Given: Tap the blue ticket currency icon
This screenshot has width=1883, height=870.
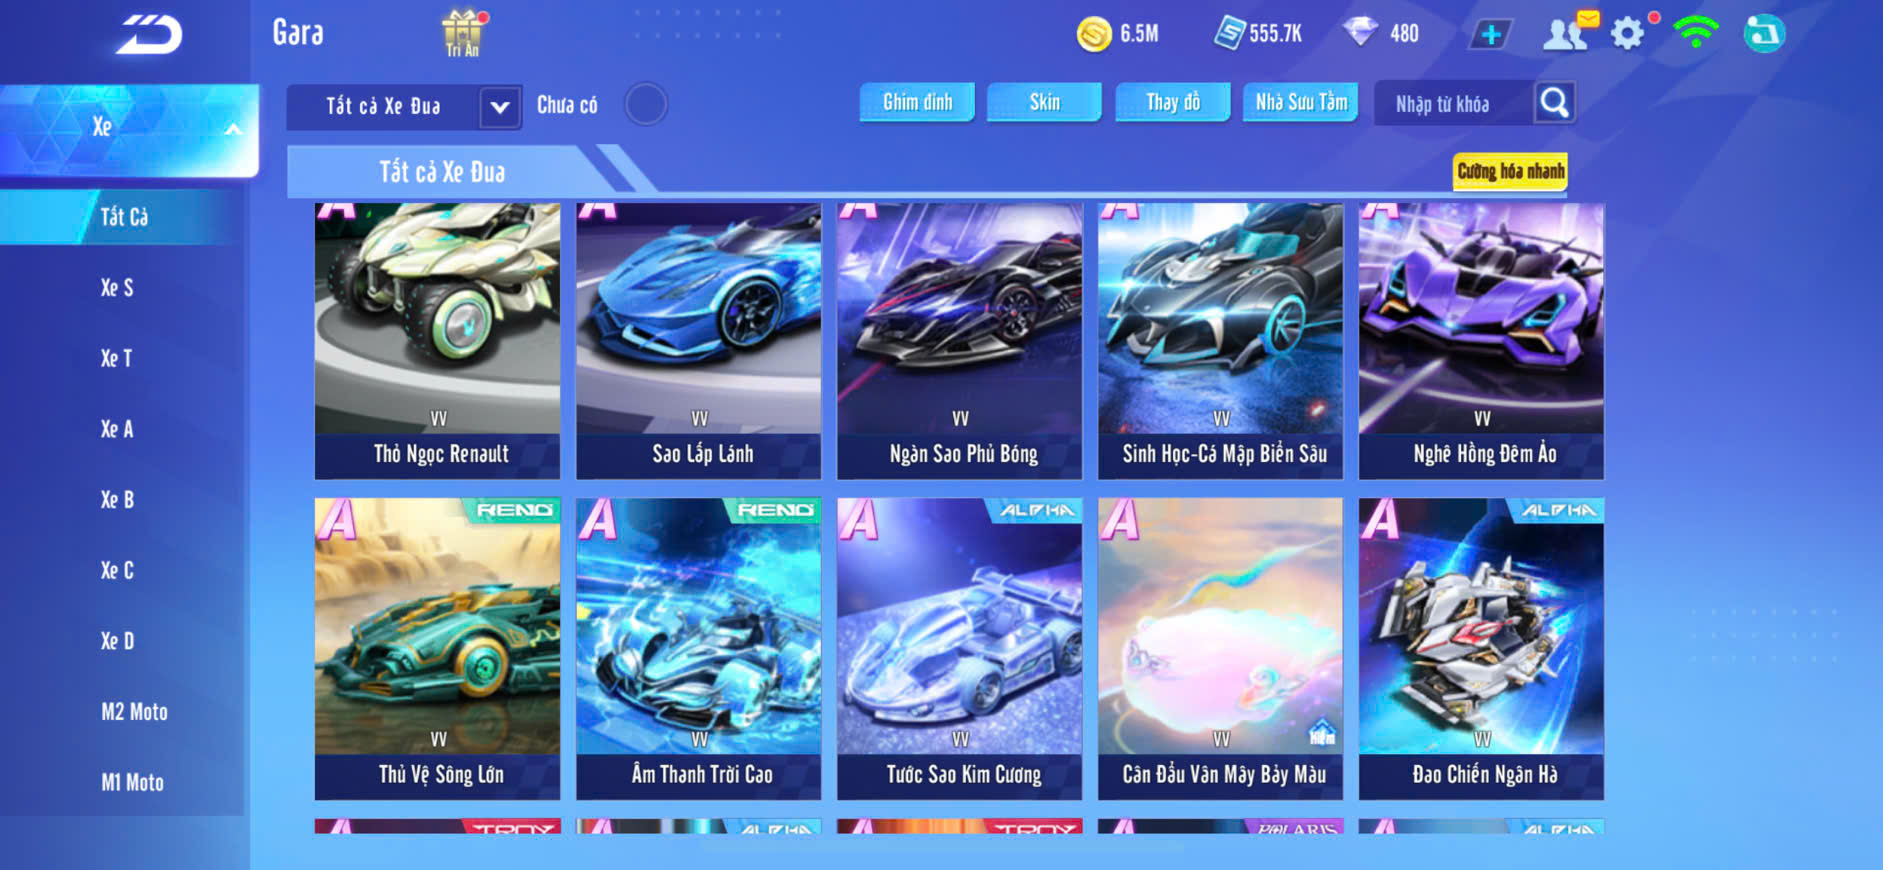Looking at the screenshot, I should [x=1229, y=33].
